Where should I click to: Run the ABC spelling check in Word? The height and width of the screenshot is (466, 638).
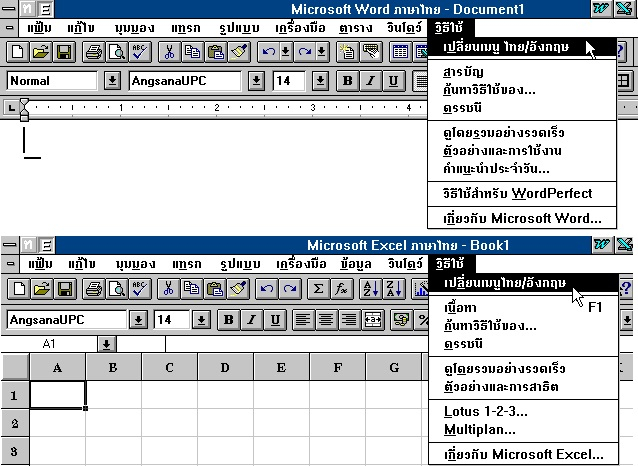coord(140,52)
